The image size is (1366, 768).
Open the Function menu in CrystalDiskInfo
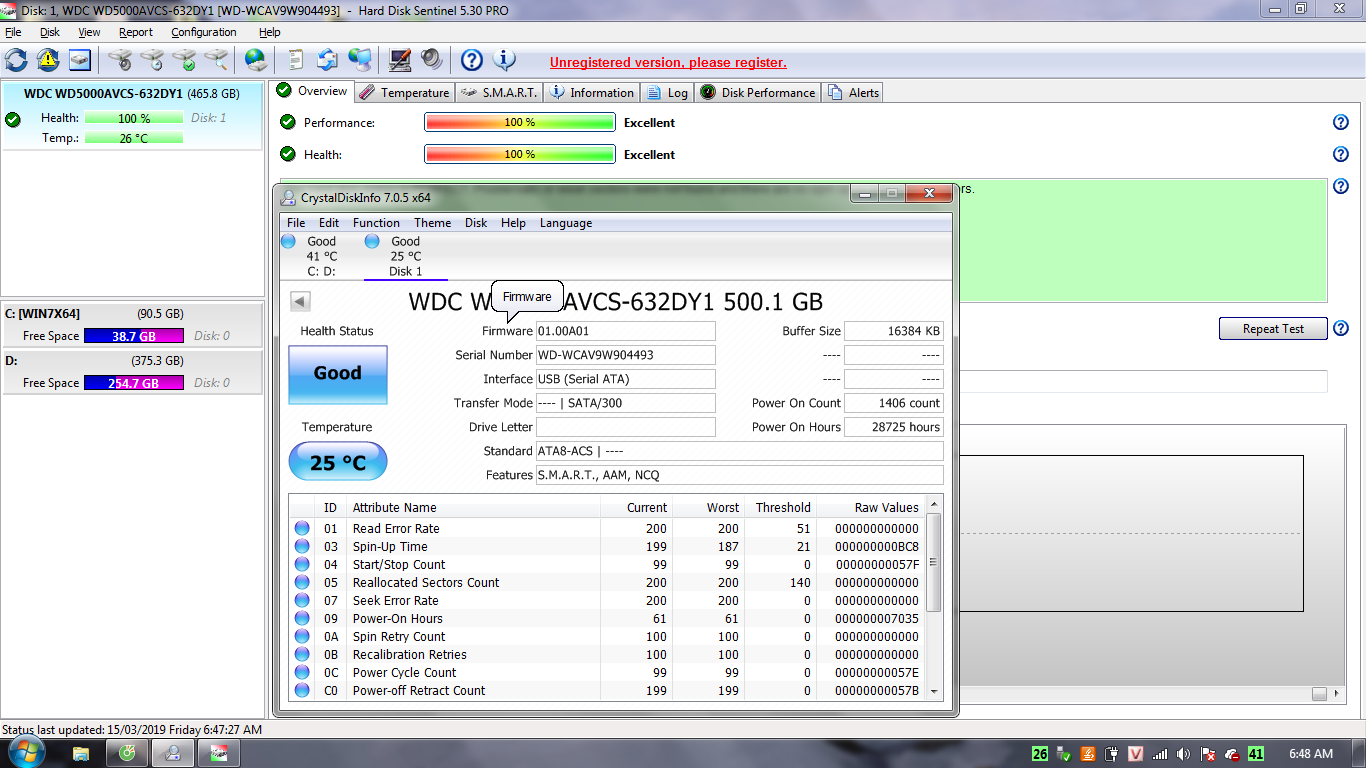coord(376,223)
